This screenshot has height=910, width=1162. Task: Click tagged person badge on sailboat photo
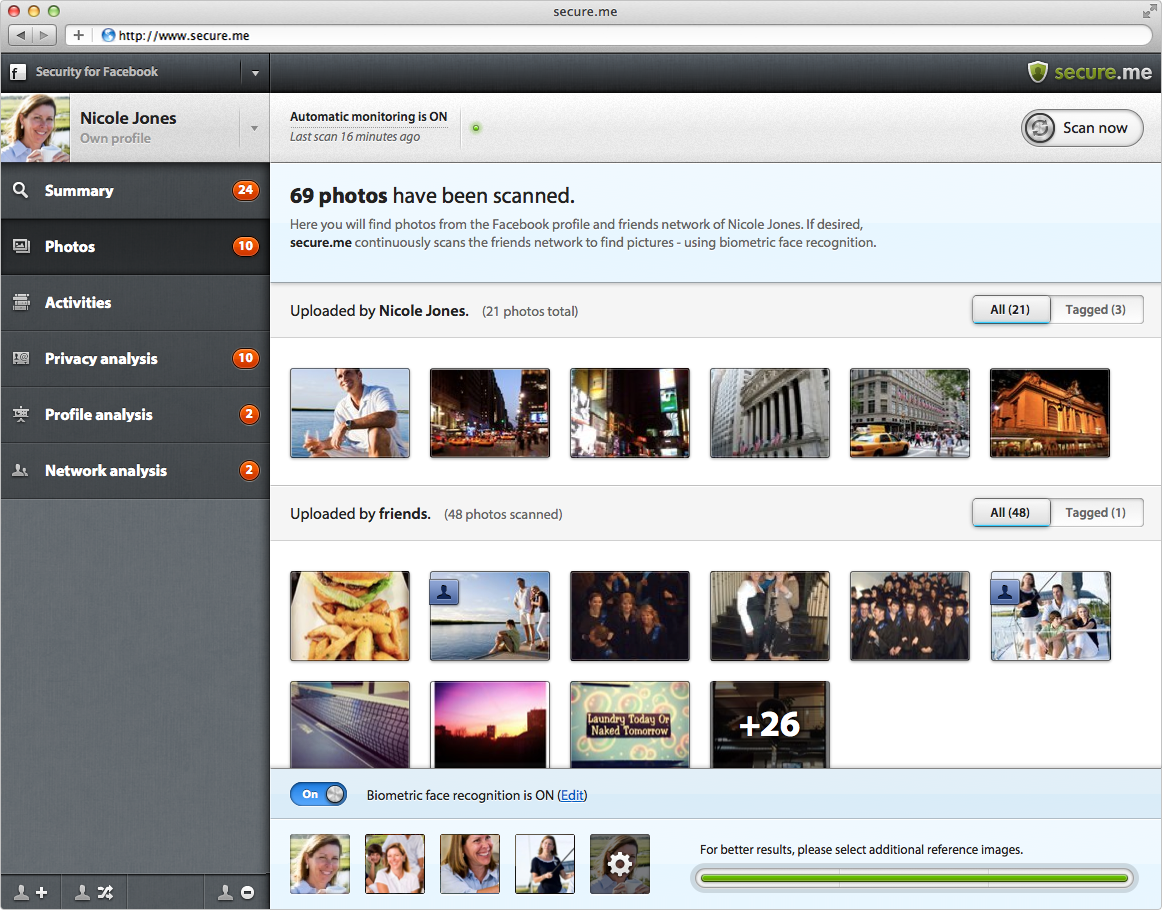click(x=1006, y=592)
